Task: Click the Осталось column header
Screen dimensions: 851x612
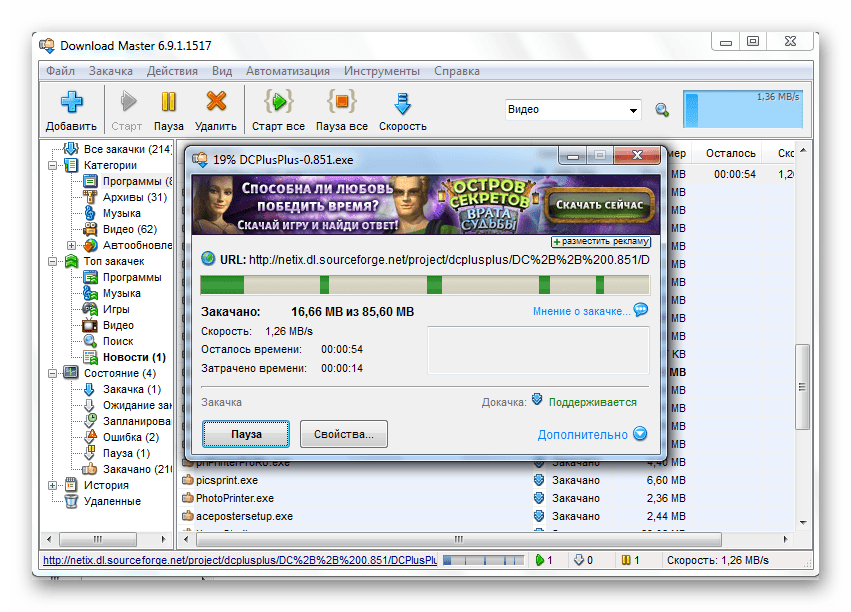Action: pos(730,153)
